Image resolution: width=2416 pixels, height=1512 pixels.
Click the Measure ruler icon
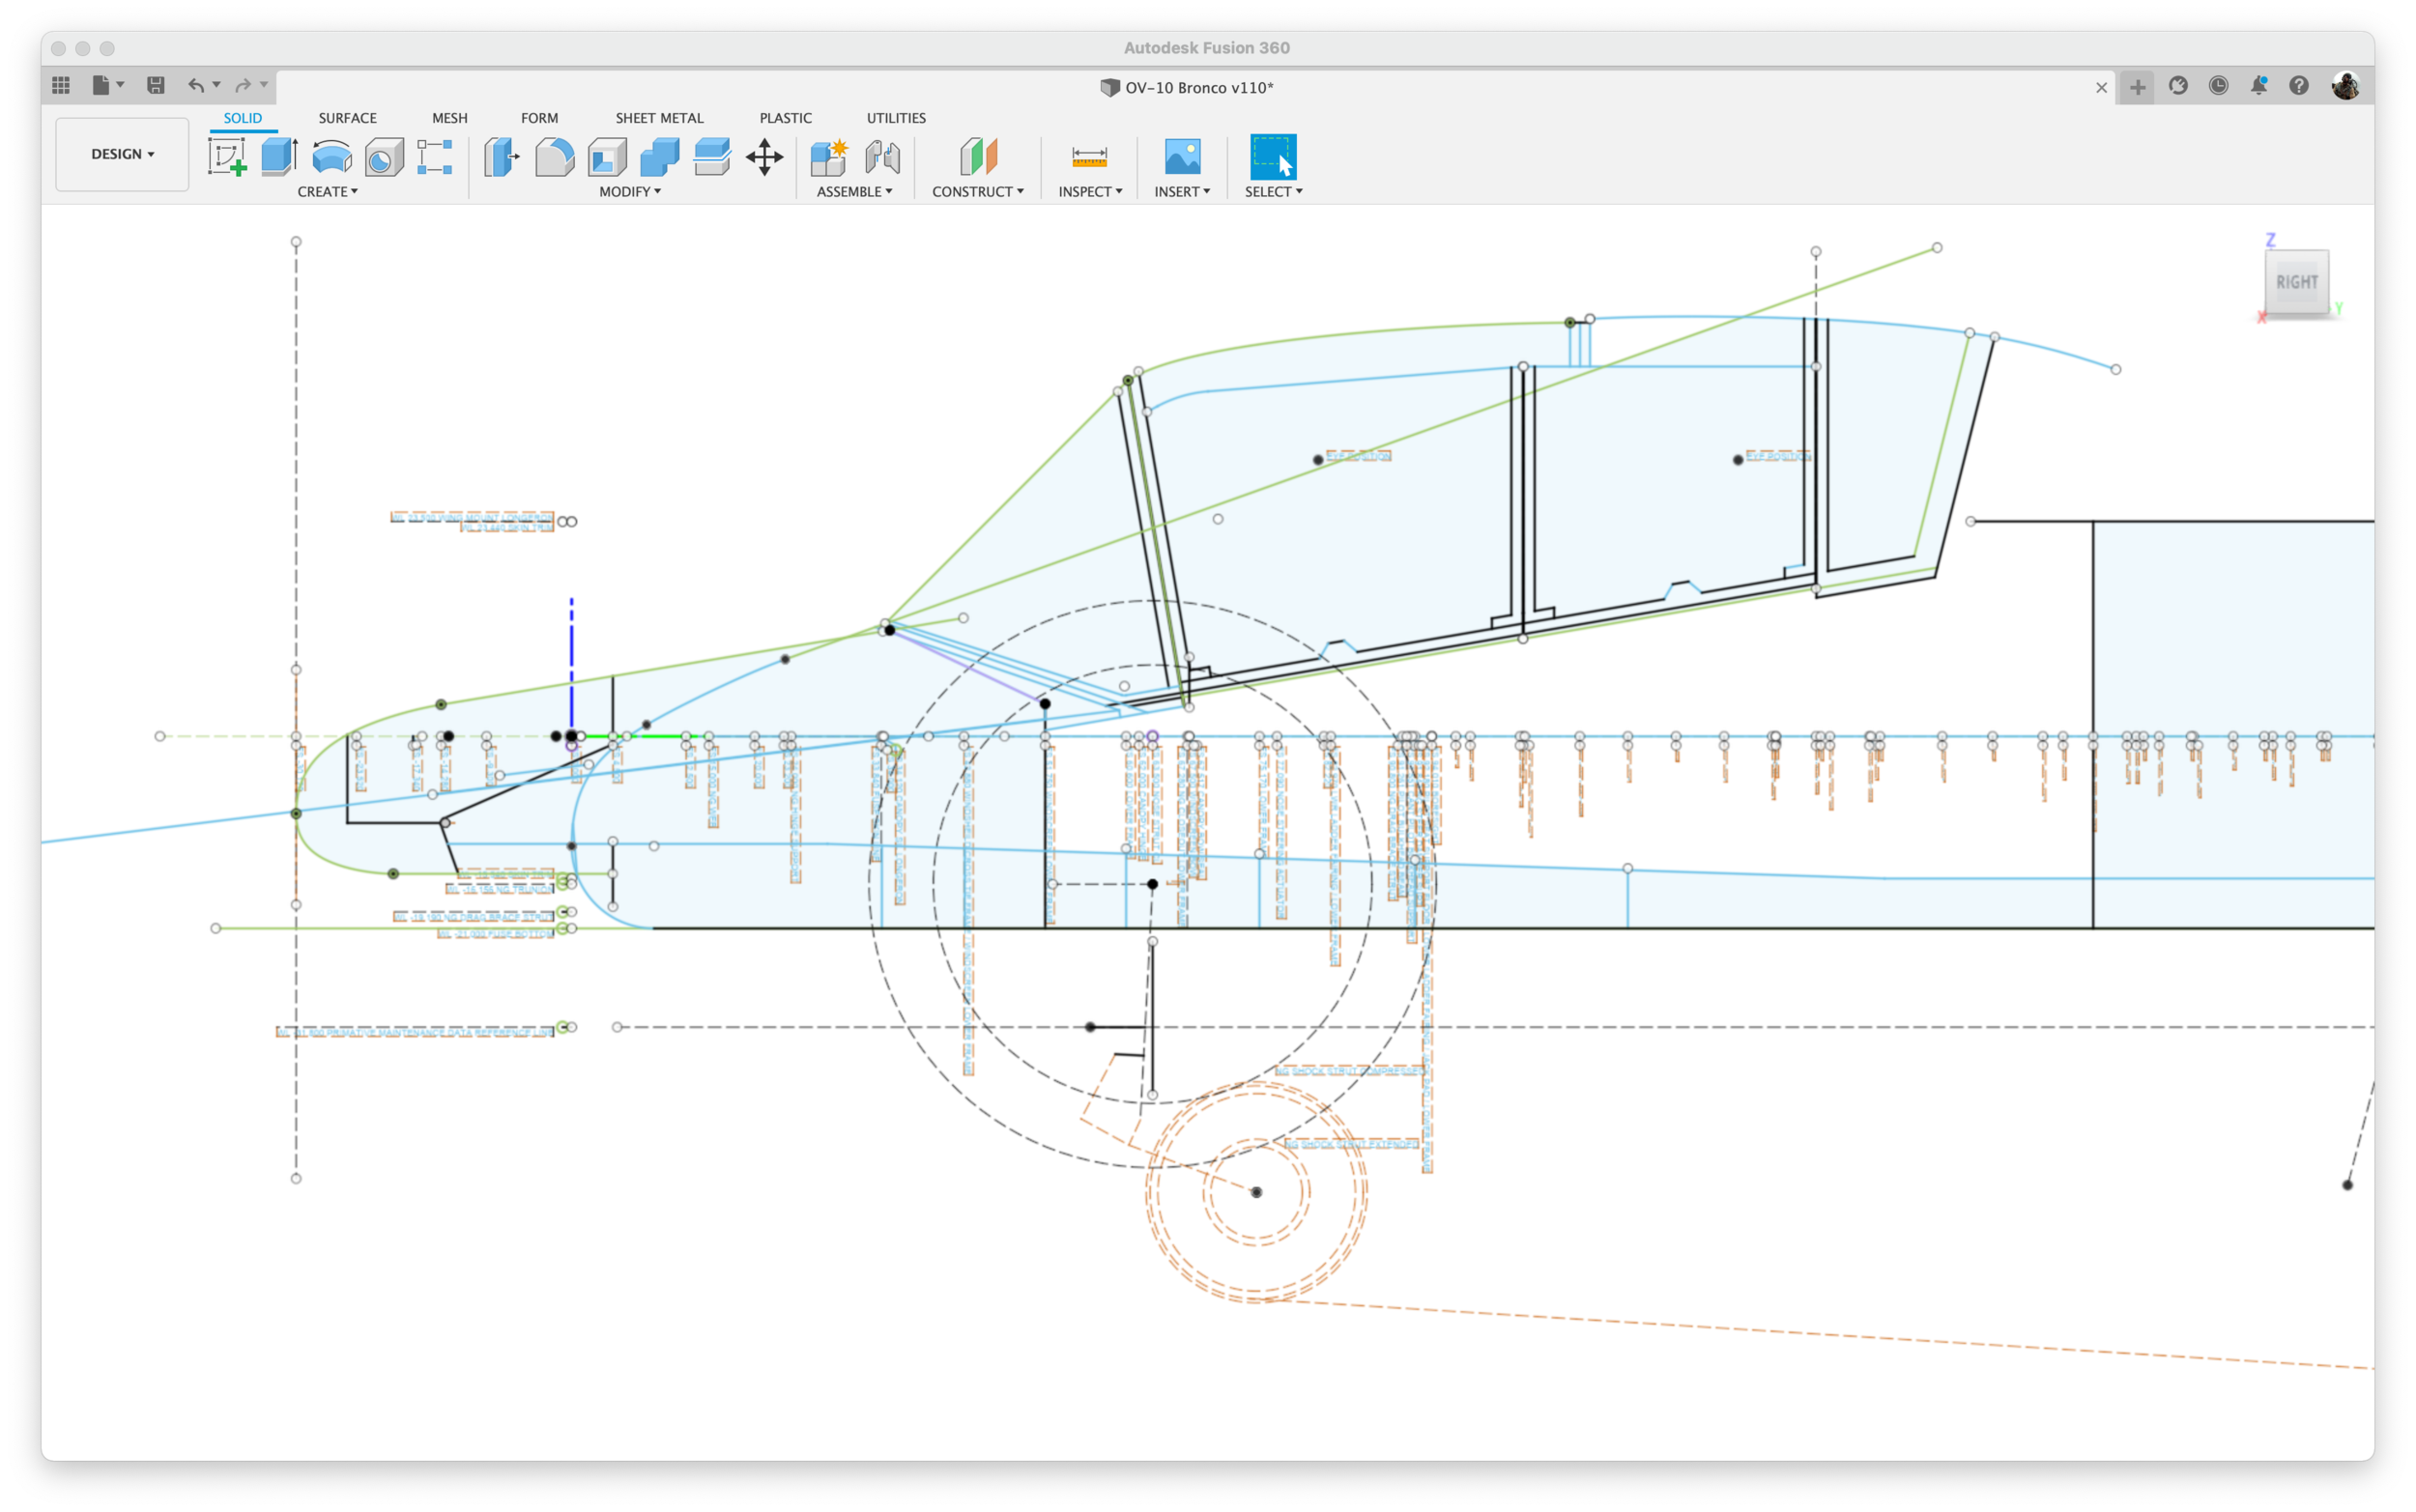(1089, 157)
